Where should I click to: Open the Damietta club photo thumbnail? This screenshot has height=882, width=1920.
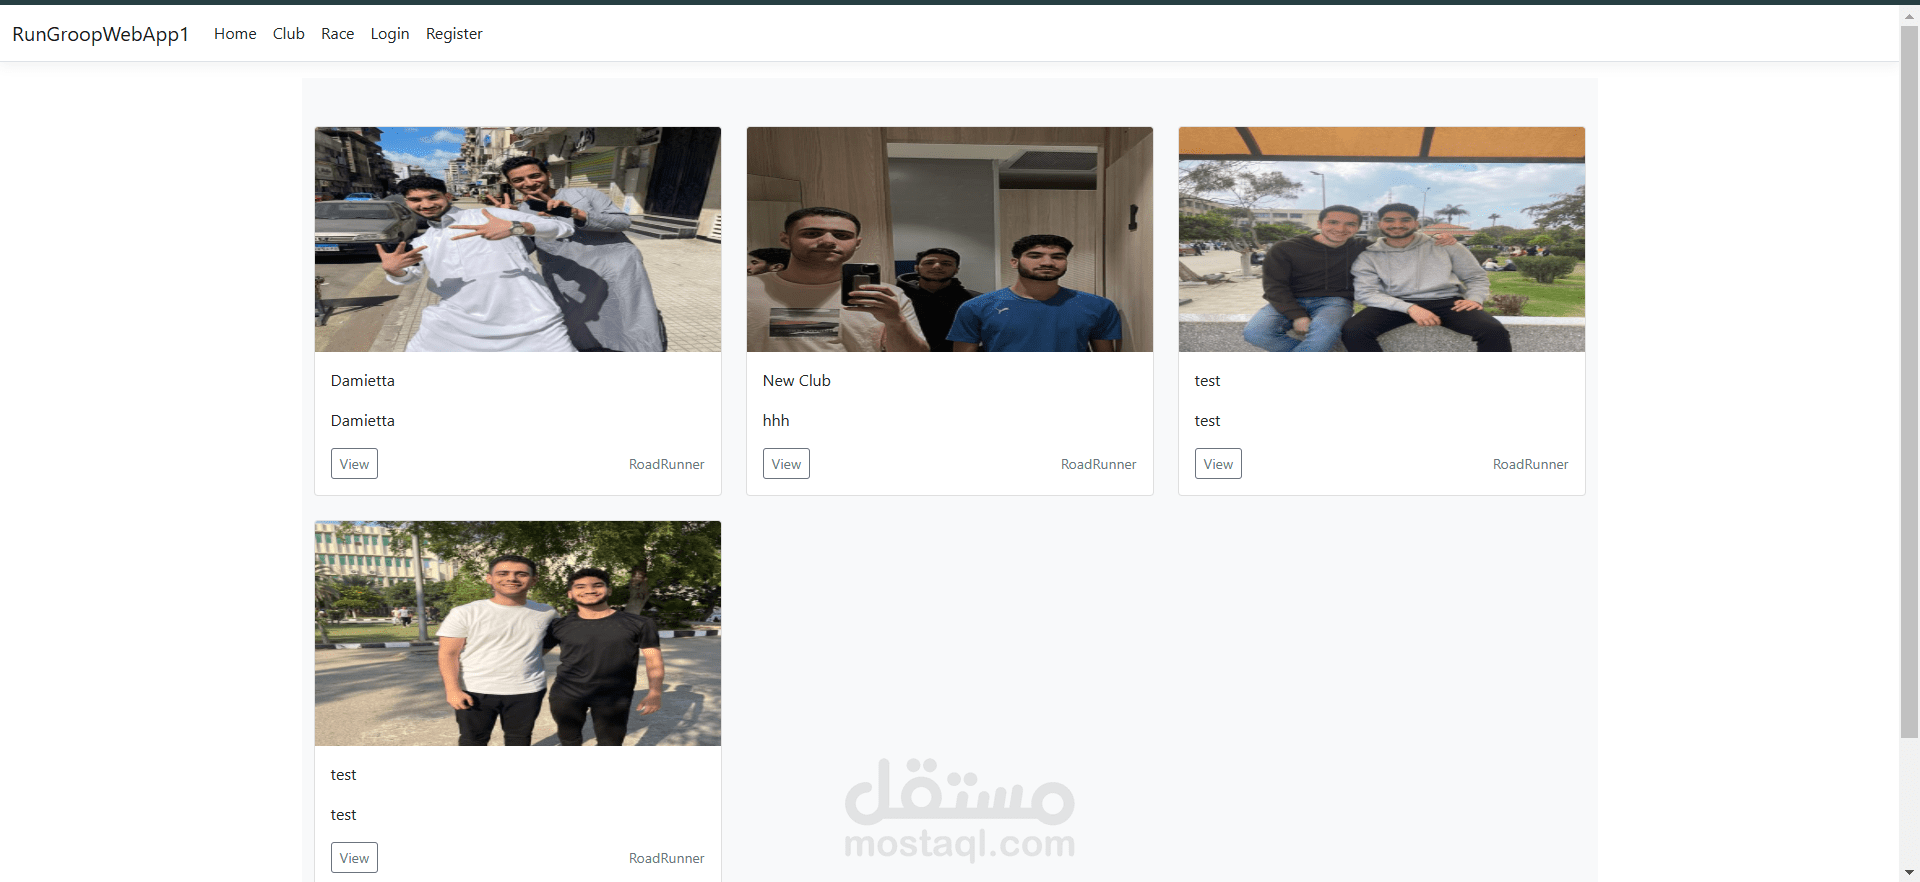click(518, 239)
